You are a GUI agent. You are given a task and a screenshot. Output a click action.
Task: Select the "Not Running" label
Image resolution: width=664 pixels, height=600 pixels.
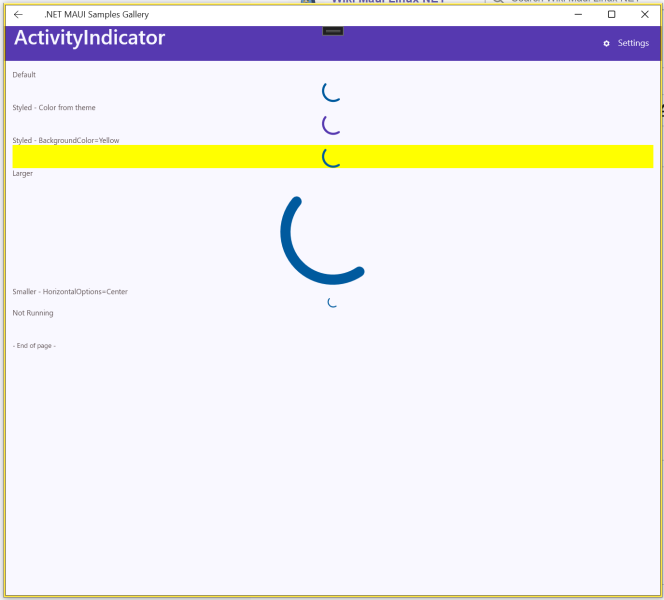(x=33, y=313)
